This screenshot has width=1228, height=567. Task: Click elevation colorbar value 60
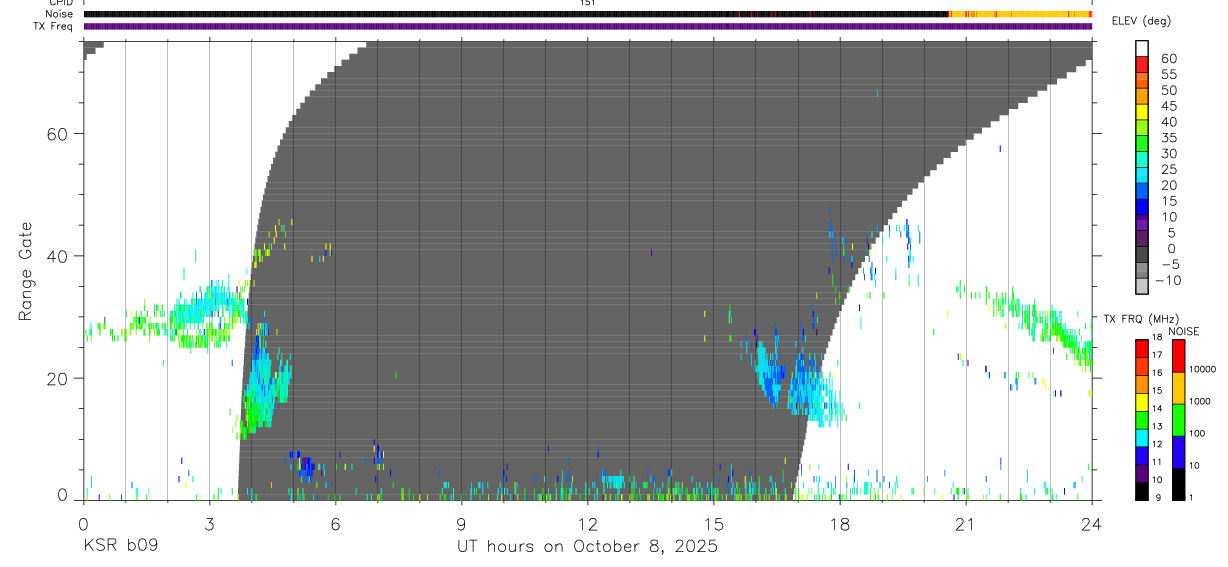1168,58
